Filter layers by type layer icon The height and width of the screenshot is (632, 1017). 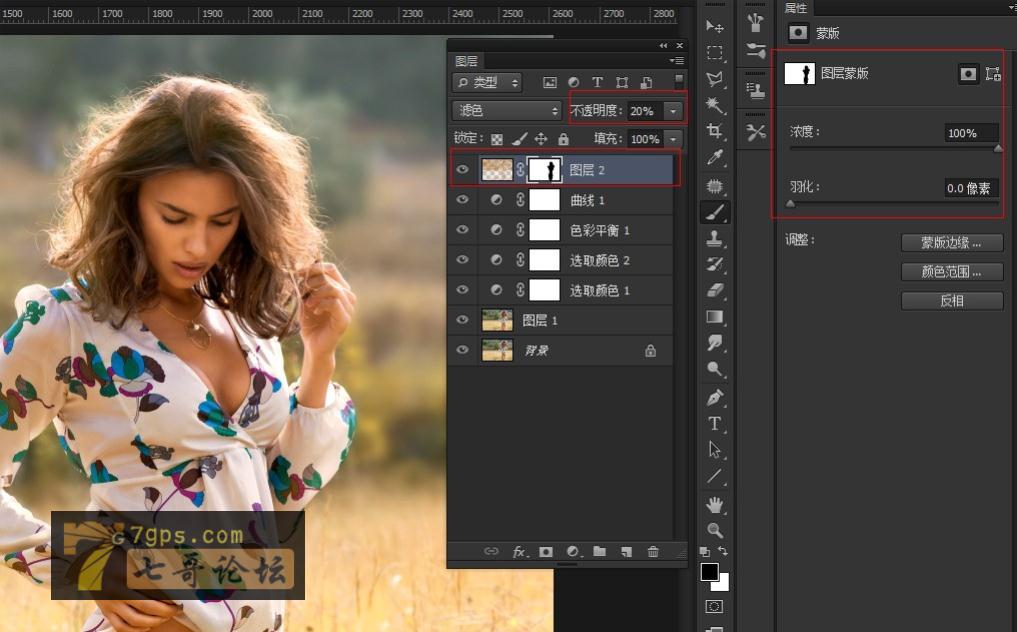pos(597,82)
